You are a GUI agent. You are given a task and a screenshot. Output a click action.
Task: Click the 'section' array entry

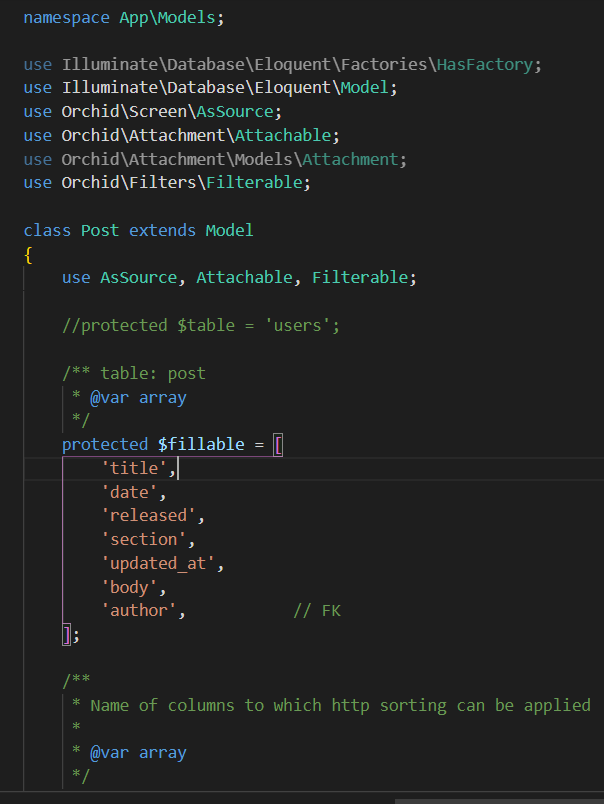(x=148, y=539)
